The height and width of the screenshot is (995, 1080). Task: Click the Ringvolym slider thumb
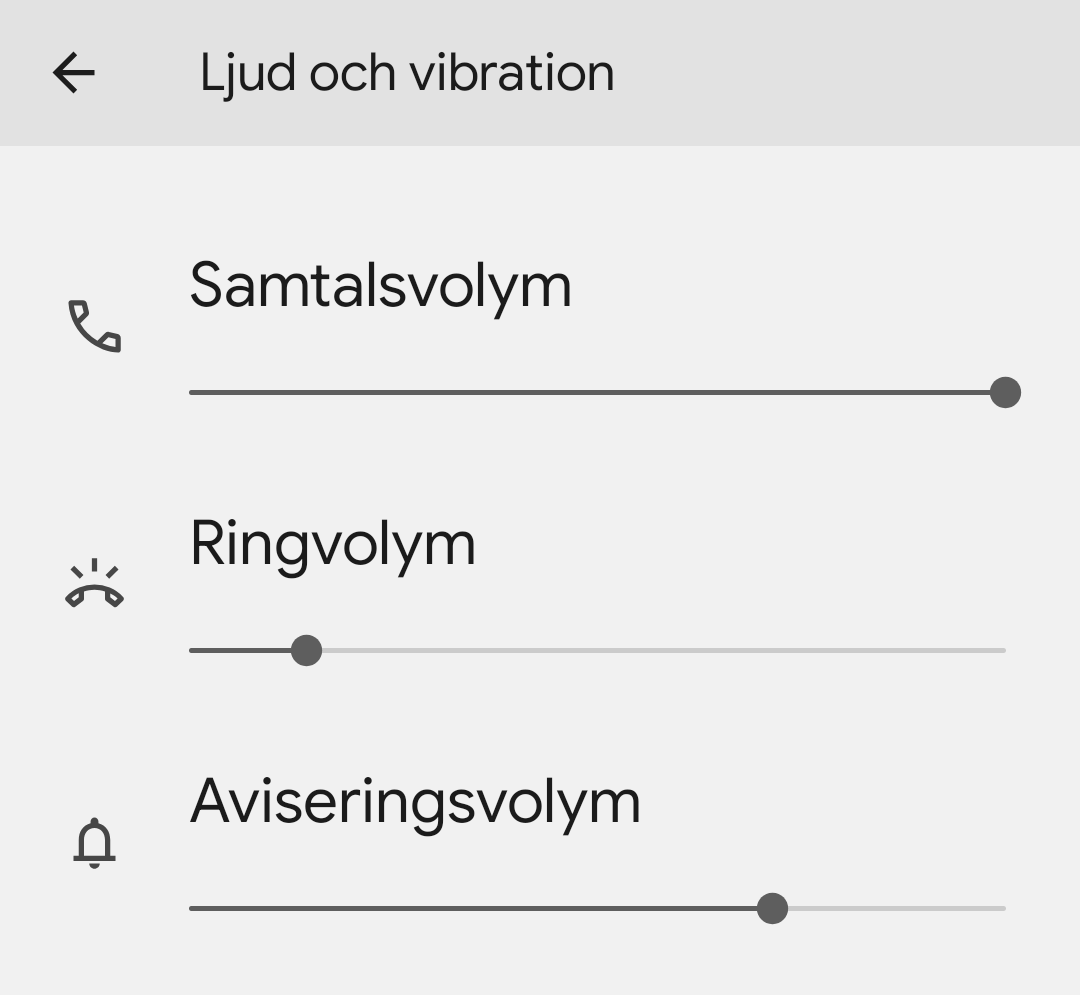click(308, 651)
